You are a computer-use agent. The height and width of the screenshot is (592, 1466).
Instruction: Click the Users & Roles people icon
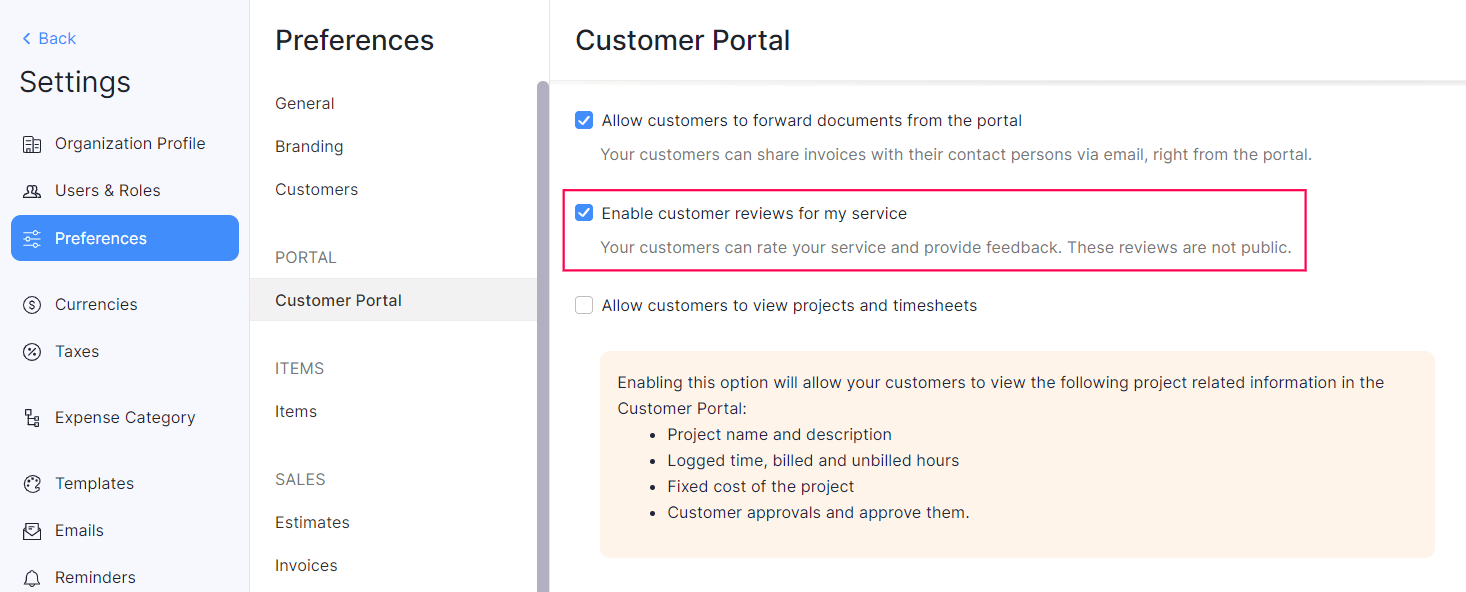pos(32,191)
